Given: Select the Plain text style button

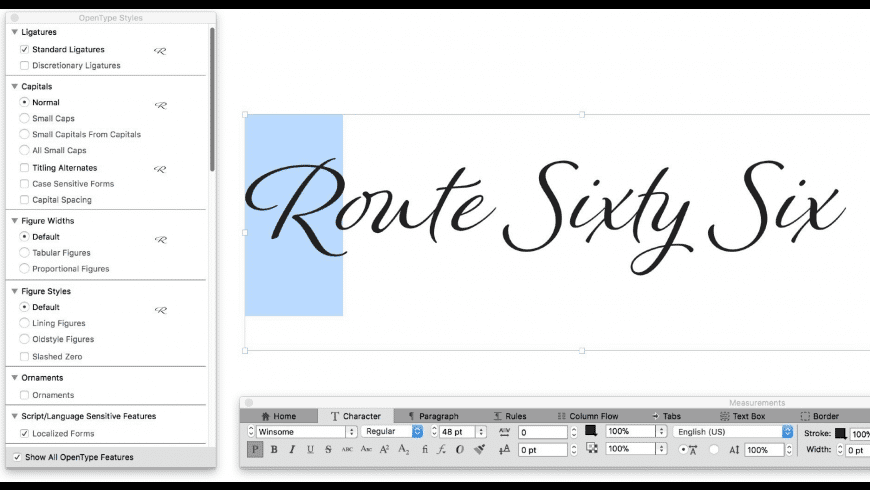Looking at the screenshot, I should [x=255, y=449].
